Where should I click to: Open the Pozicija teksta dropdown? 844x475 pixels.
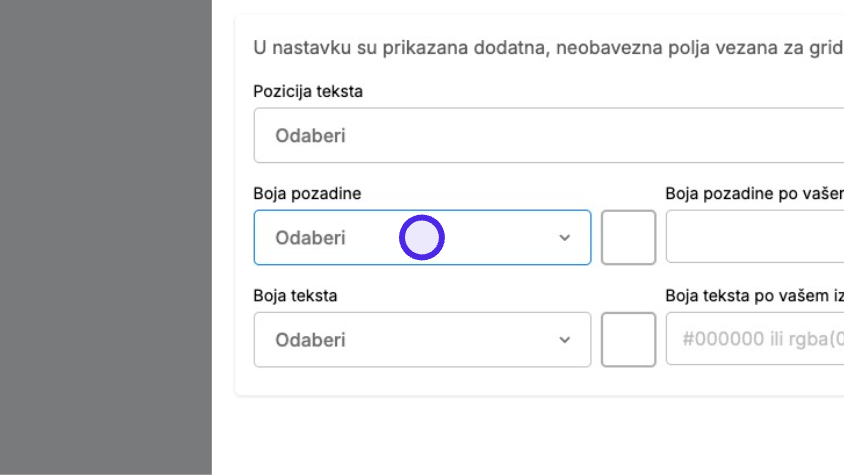click(x=548, y=135)
